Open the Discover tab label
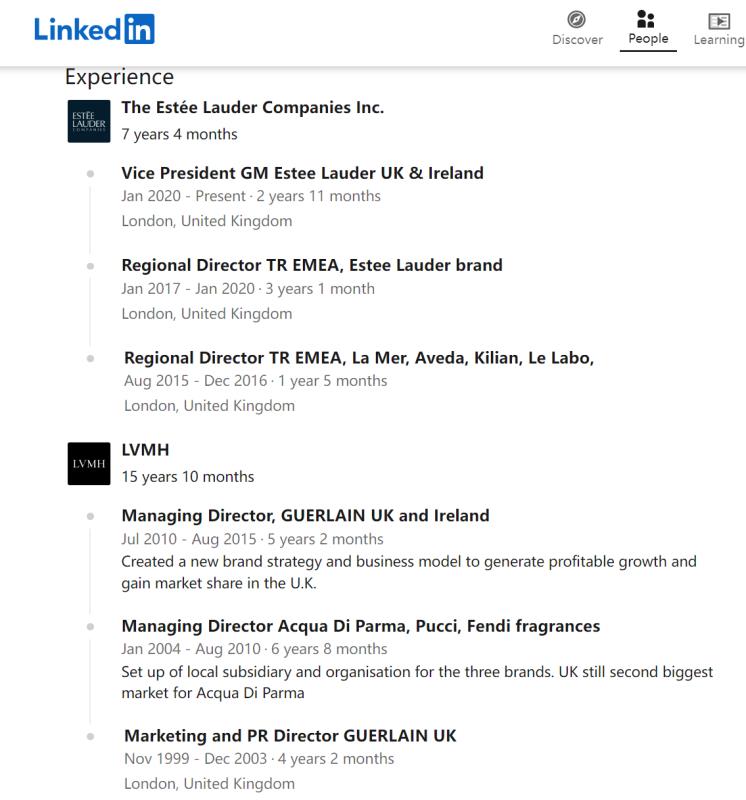The width and height of the screenshot is (746, 800). 577,40
